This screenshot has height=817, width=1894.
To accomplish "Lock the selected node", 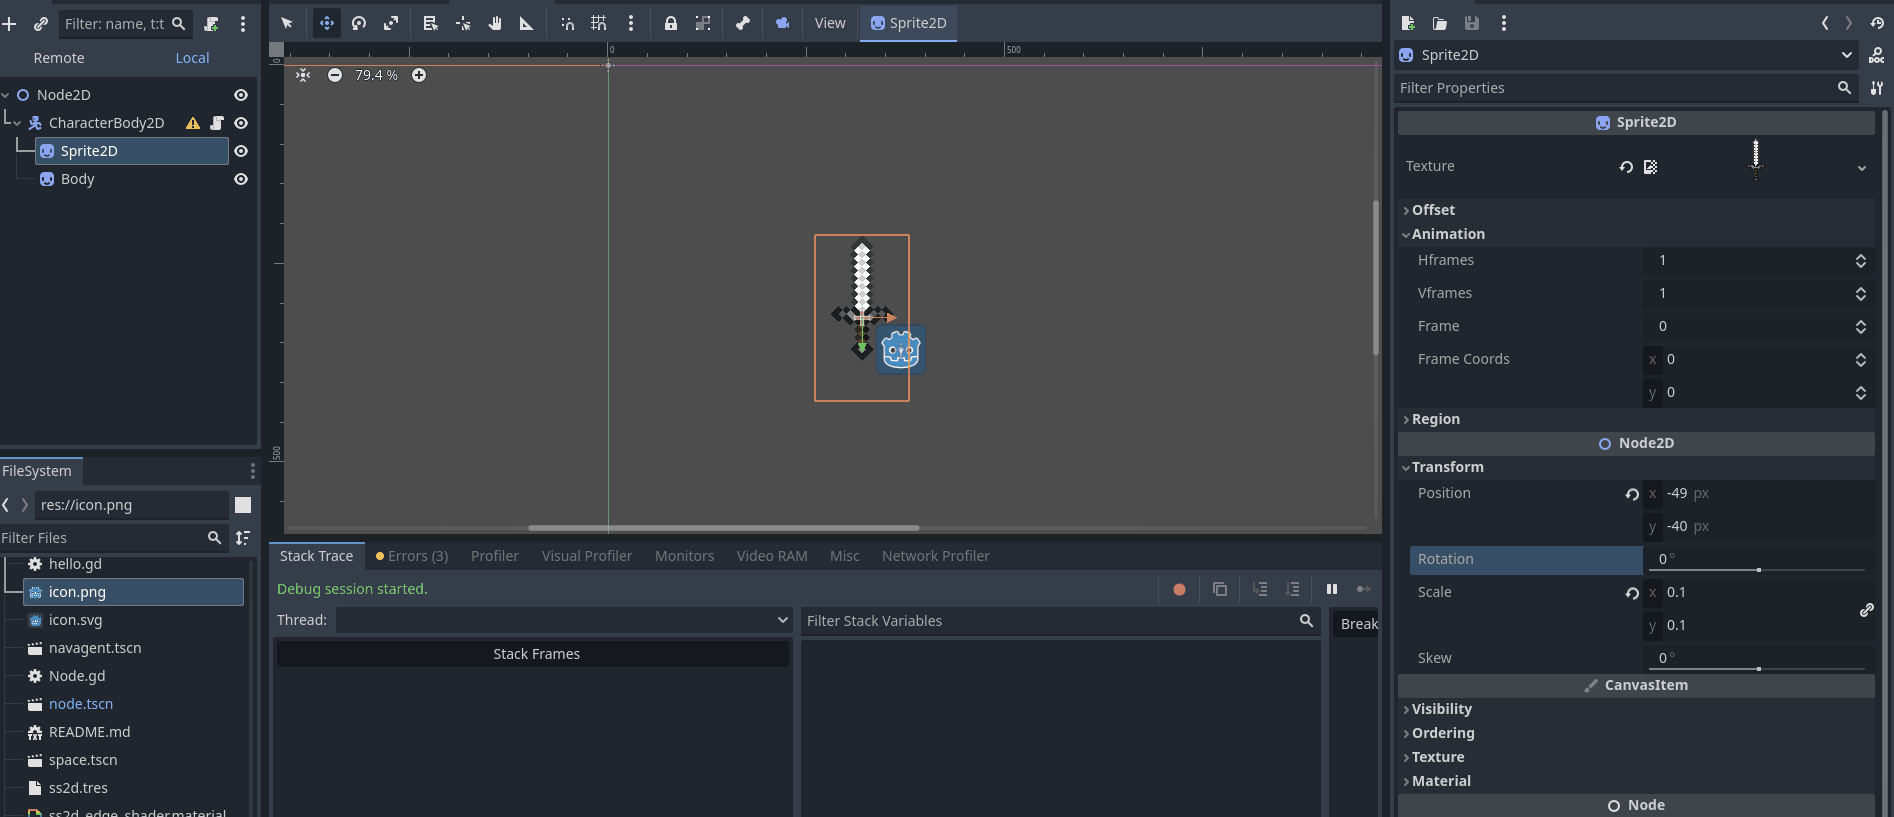I will 671,23.
